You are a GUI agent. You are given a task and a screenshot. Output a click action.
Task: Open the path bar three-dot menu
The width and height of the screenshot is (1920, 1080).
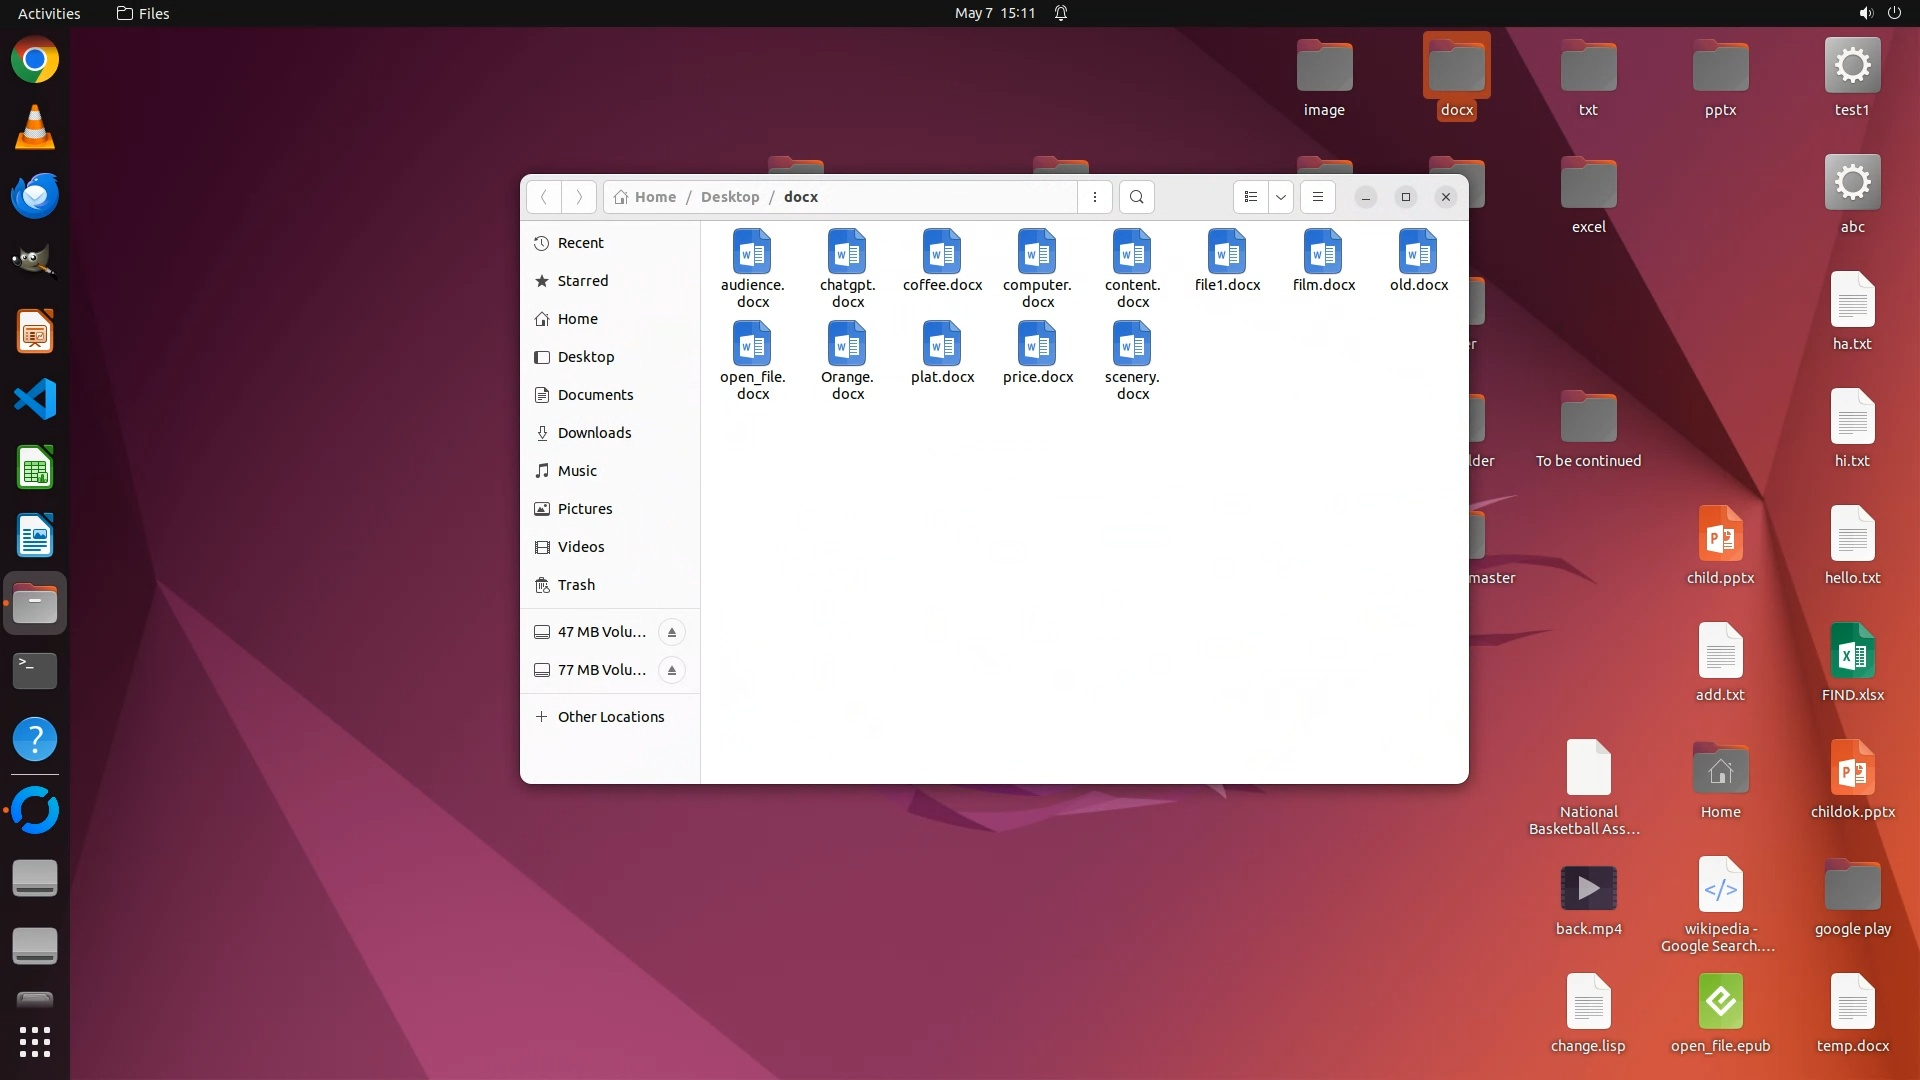pos(1095,197)
